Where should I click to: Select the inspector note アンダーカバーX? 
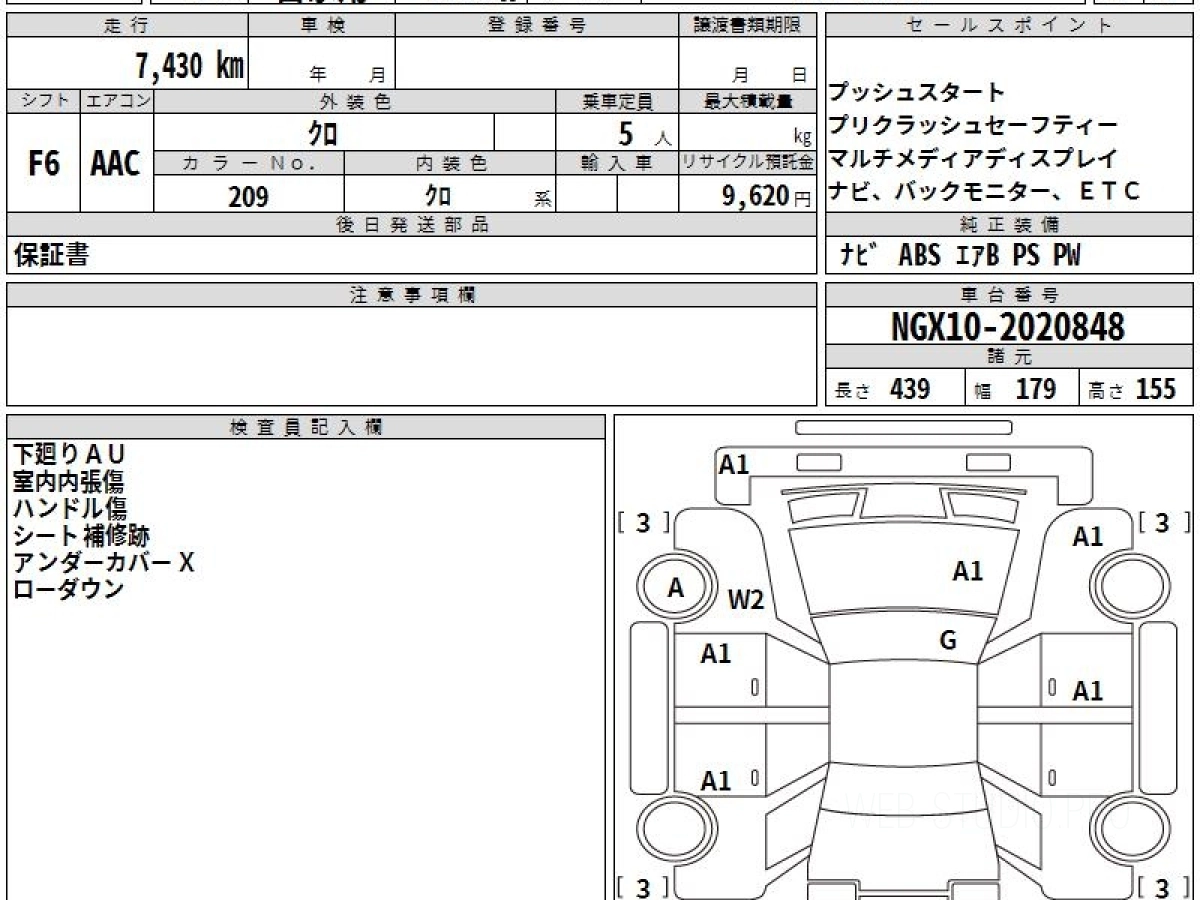[x=103, y=562]
